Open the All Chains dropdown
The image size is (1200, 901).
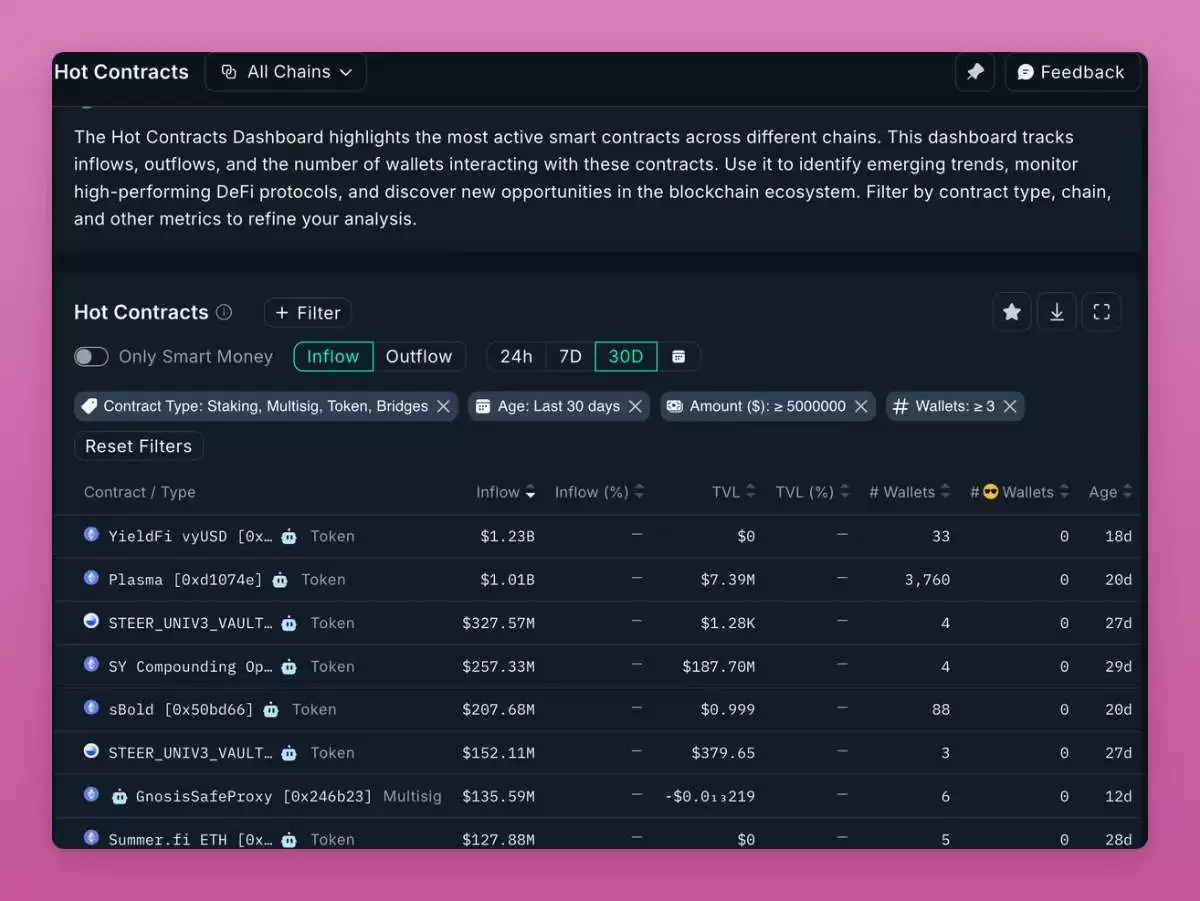(x=286, y=72)
